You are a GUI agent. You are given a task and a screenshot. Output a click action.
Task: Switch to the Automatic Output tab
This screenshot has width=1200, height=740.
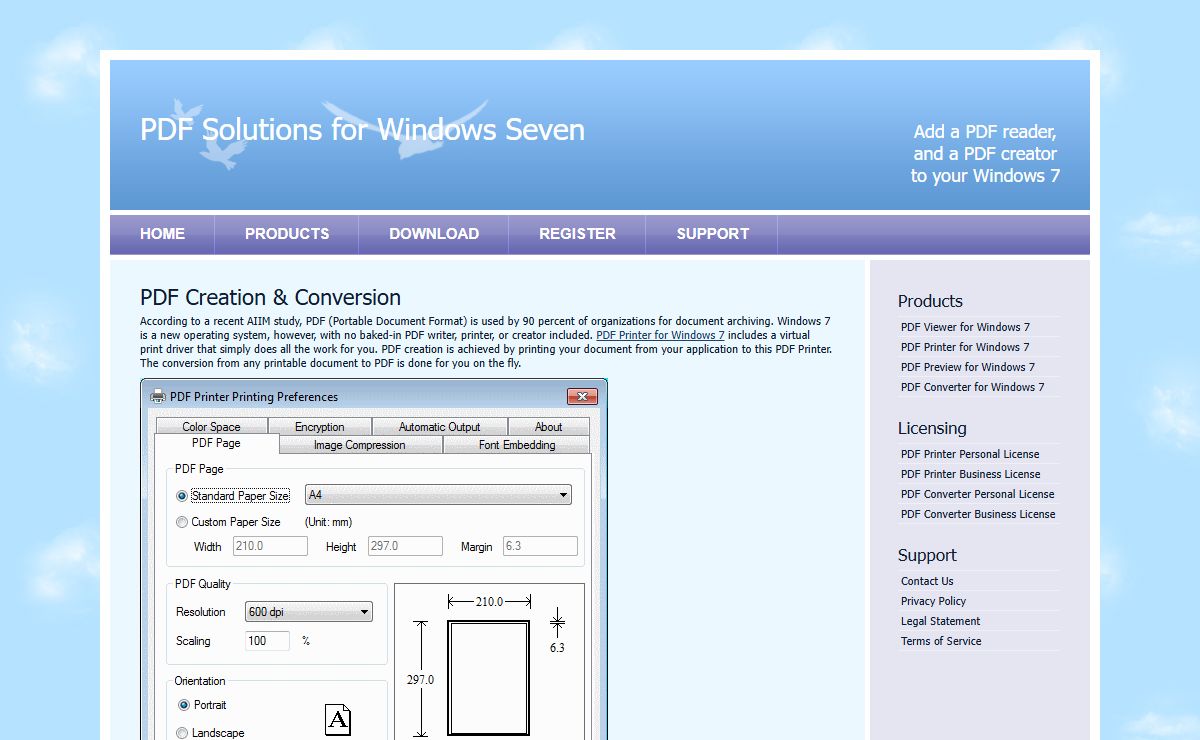pyautogui.click(x=439, y=427)
